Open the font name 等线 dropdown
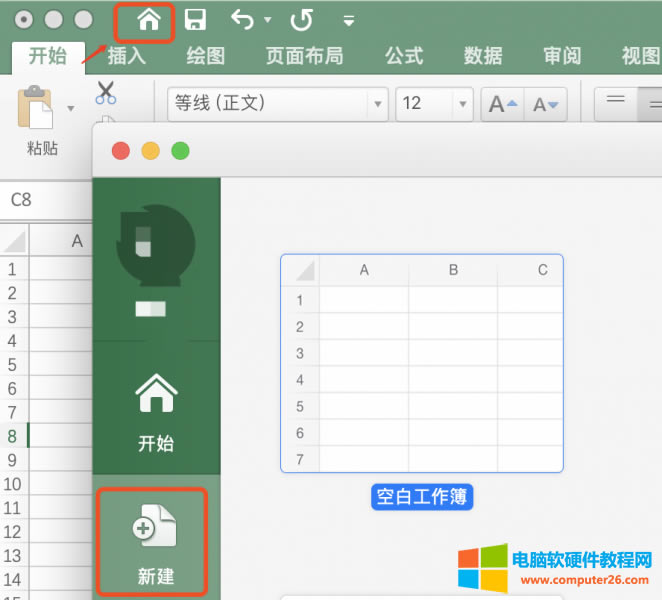The image size is (662, 600). point(378,104)
